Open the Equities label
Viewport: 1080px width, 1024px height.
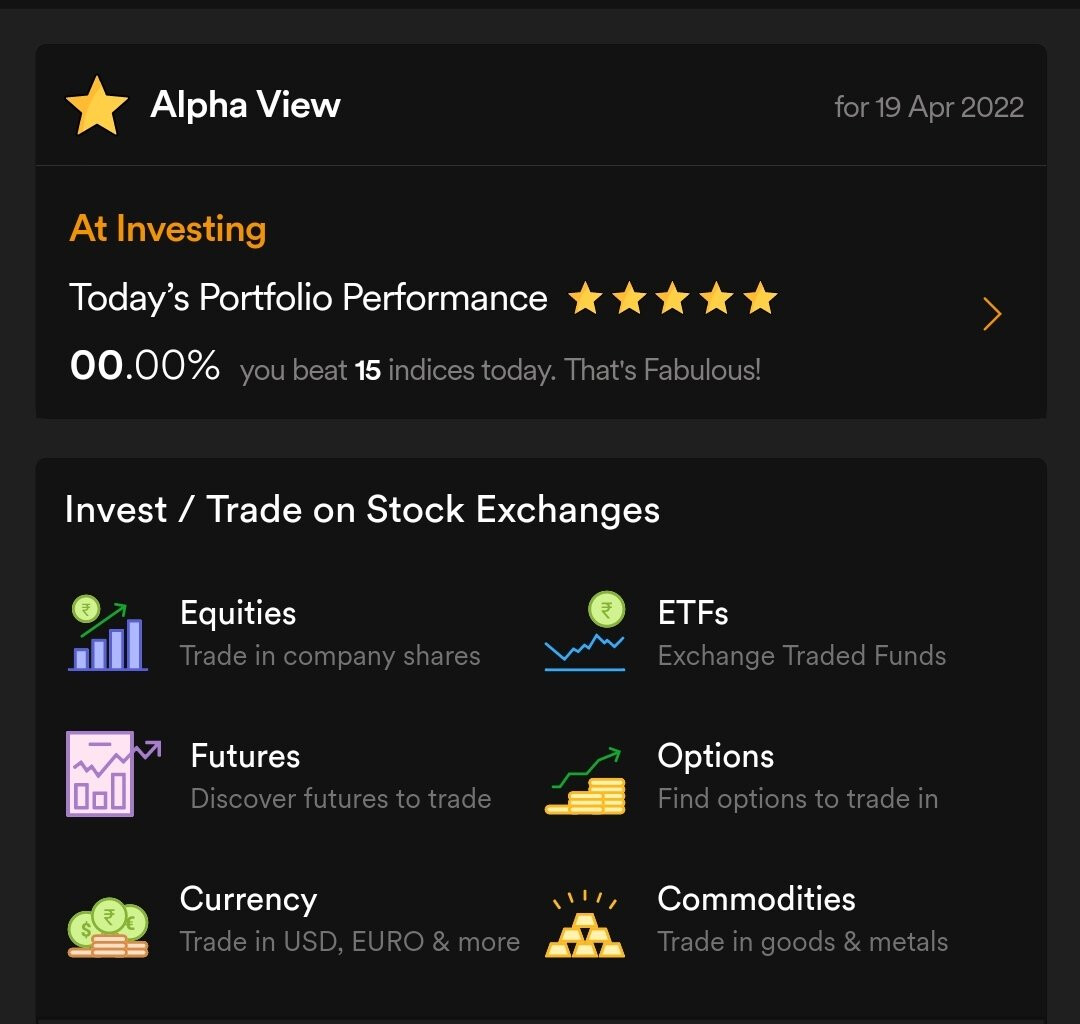click(x=238, y=613)
